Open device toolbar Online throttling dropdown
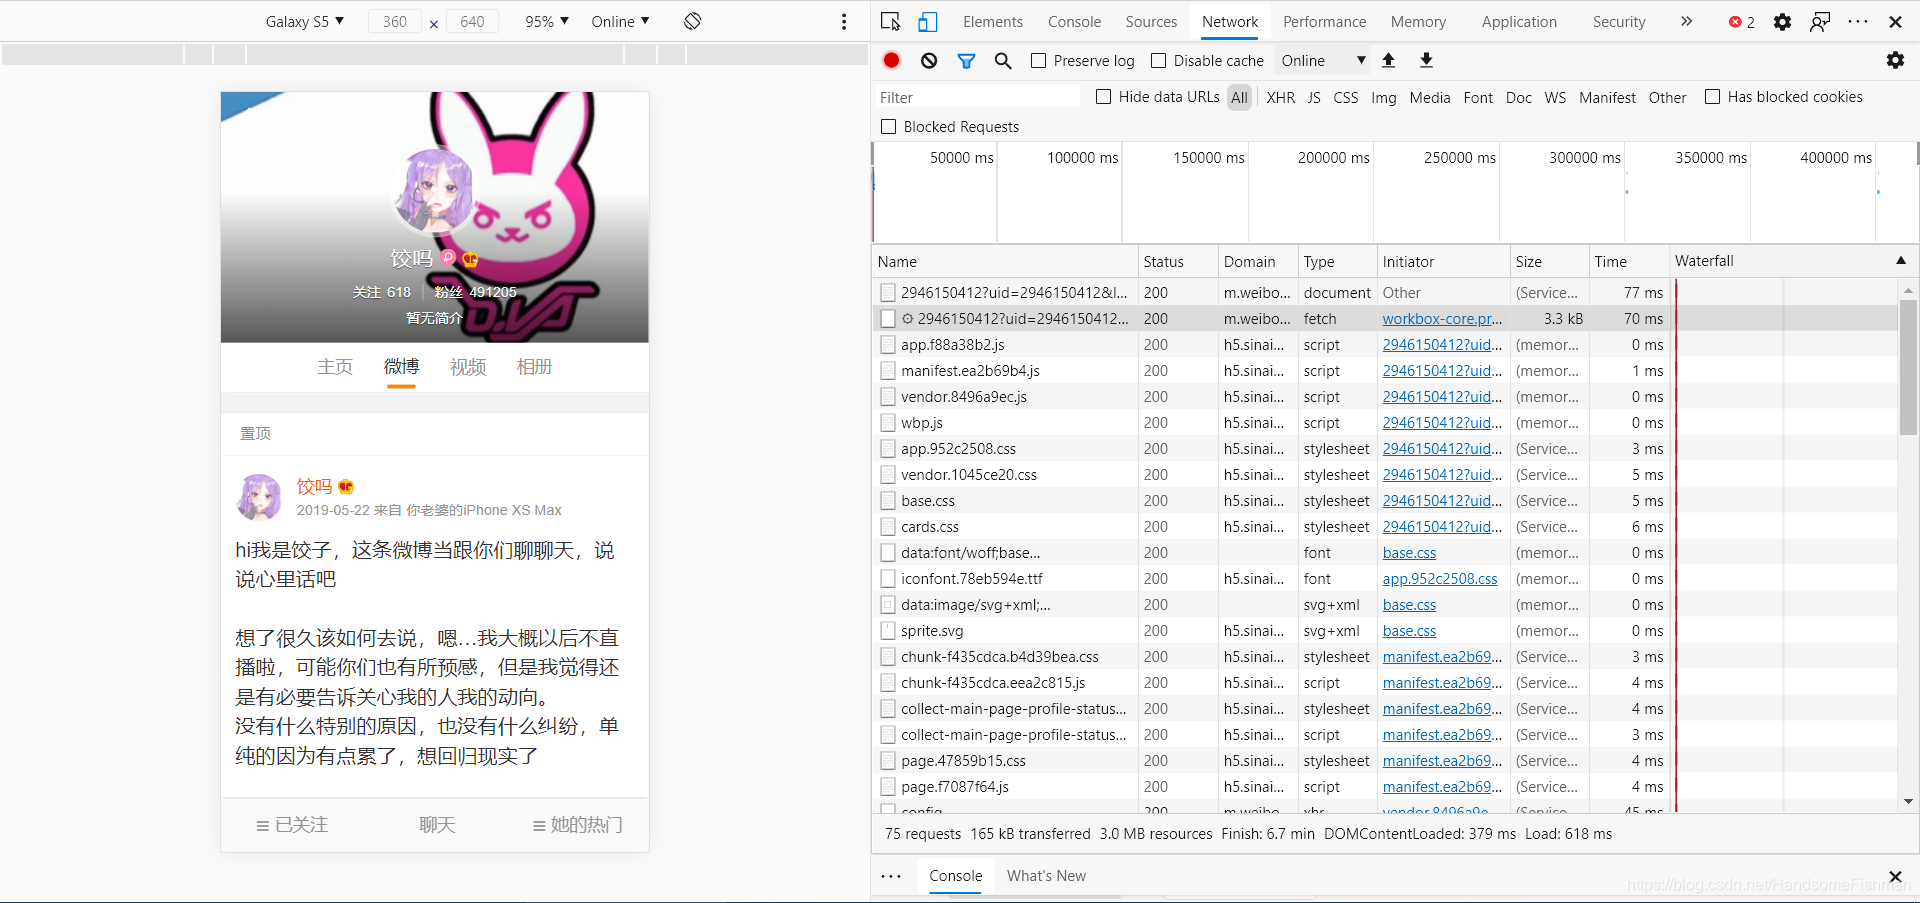Viewport: 1920px width, 903px height. click(x=620, y=21)
